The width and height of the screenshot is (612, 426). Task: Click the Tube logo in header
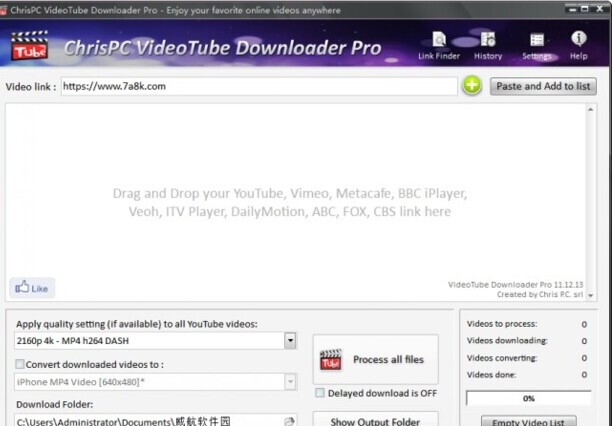(x=29, y=46)
